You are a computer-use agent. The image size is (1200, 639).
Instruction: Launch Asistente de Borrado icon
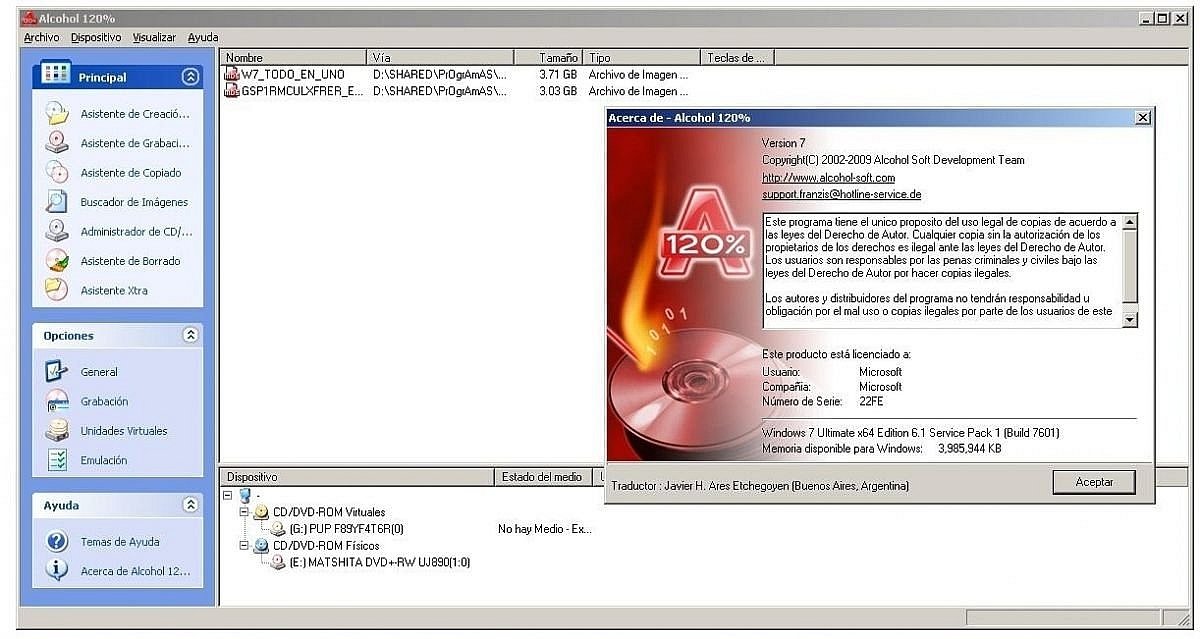click(x=56, y=261)
